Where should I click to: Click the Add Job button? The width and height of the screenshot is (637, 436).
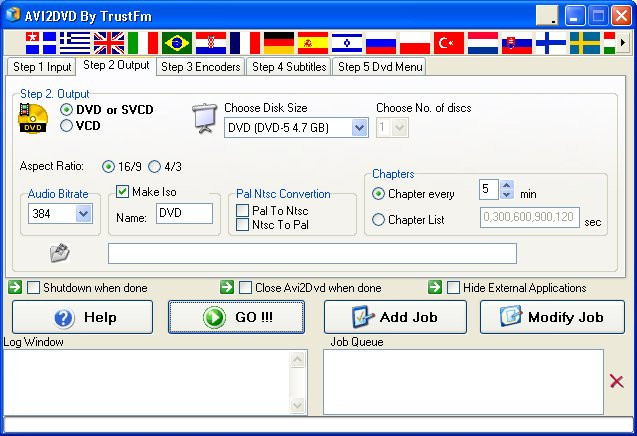click(x=395, y=317)
